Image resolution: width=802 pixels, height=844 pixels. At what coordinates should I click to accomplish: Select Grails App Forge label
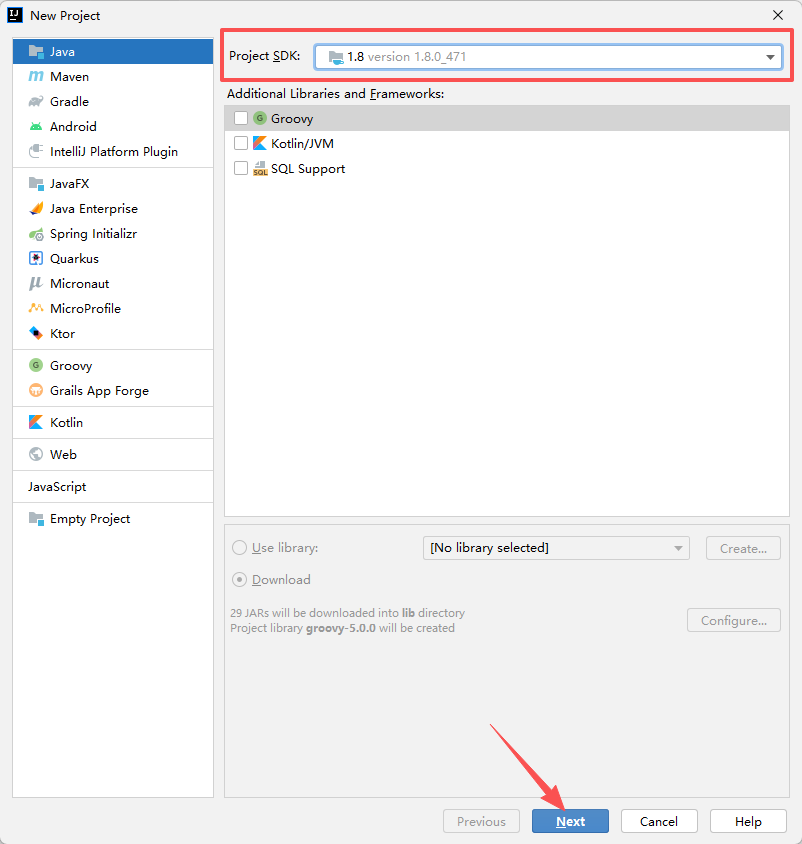[100, 390]
